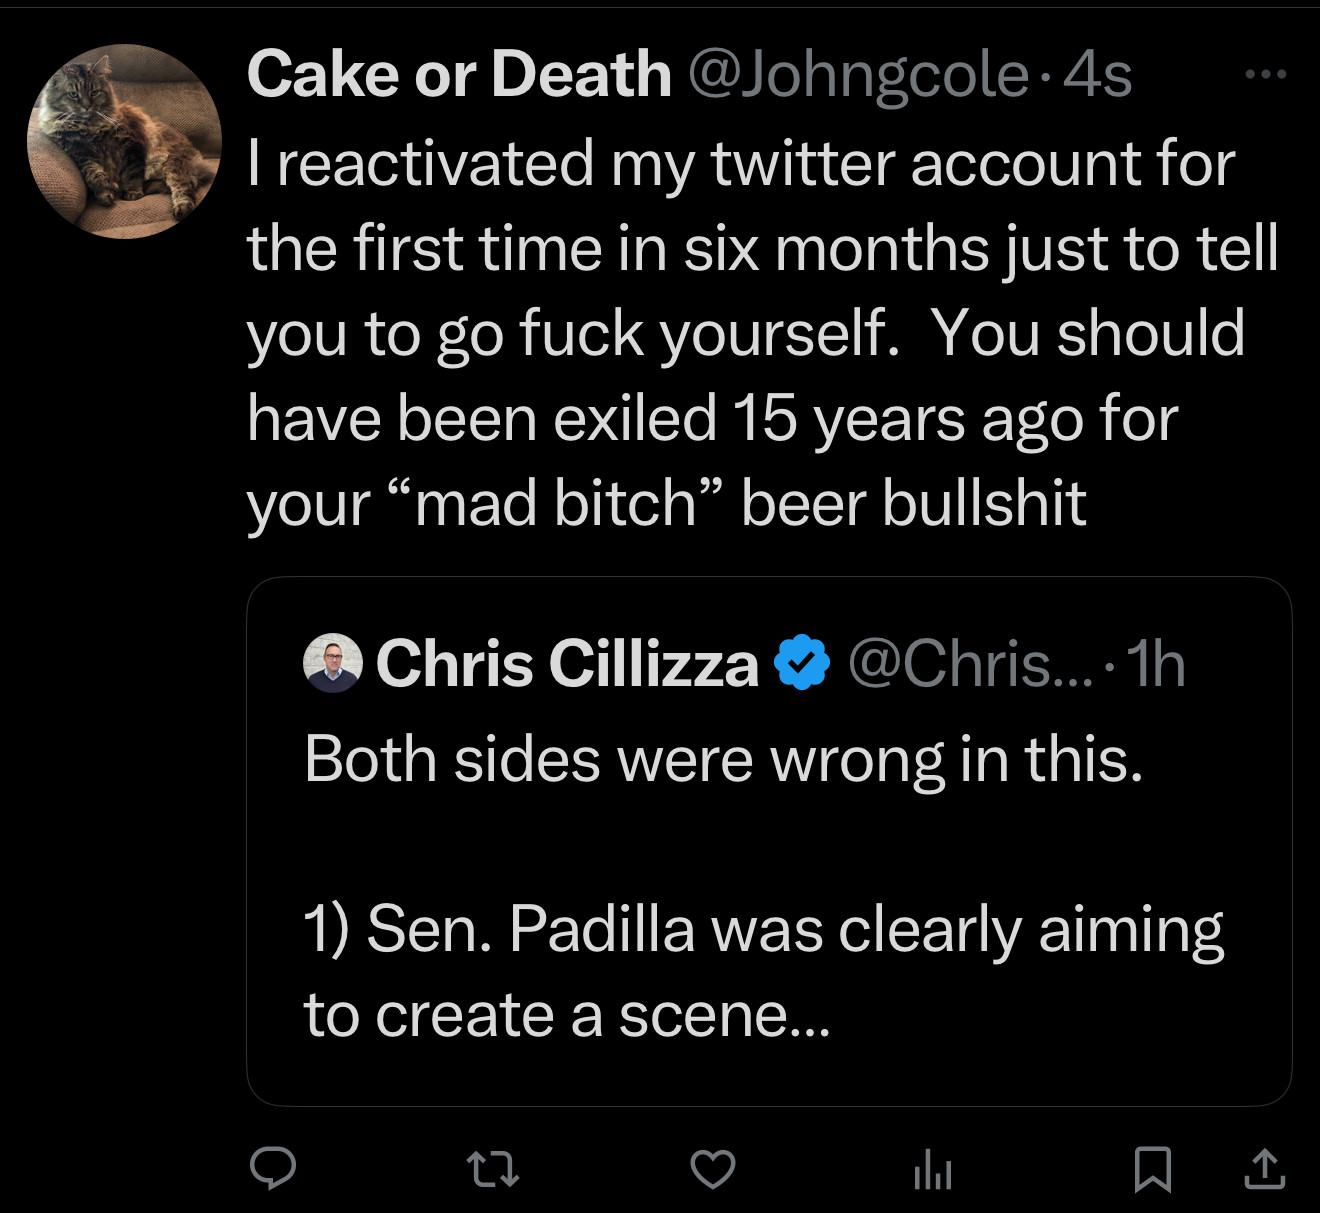This screenshot has width=1320, height=1213.
Task: Open the cat profile picture
Action: pos(124,141)
